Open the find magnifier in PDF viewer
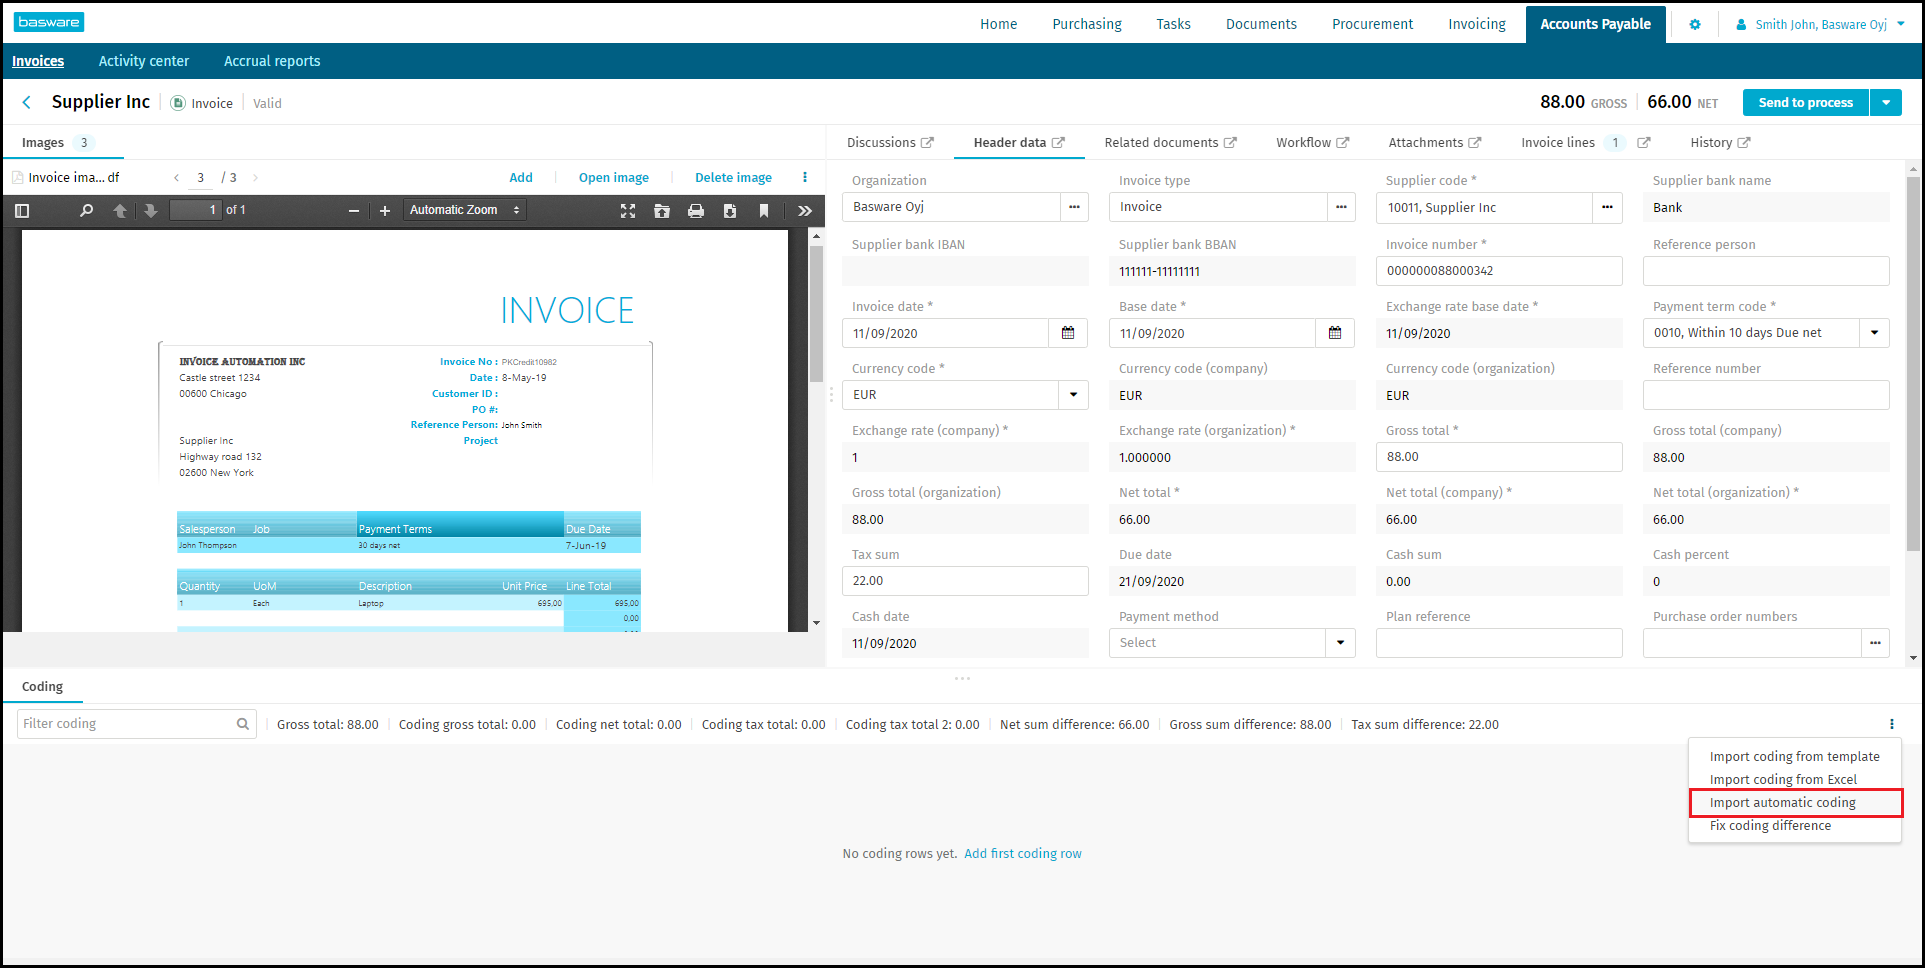The height and width of the screenshot is (968, 1925). click(x=86, y=210)
